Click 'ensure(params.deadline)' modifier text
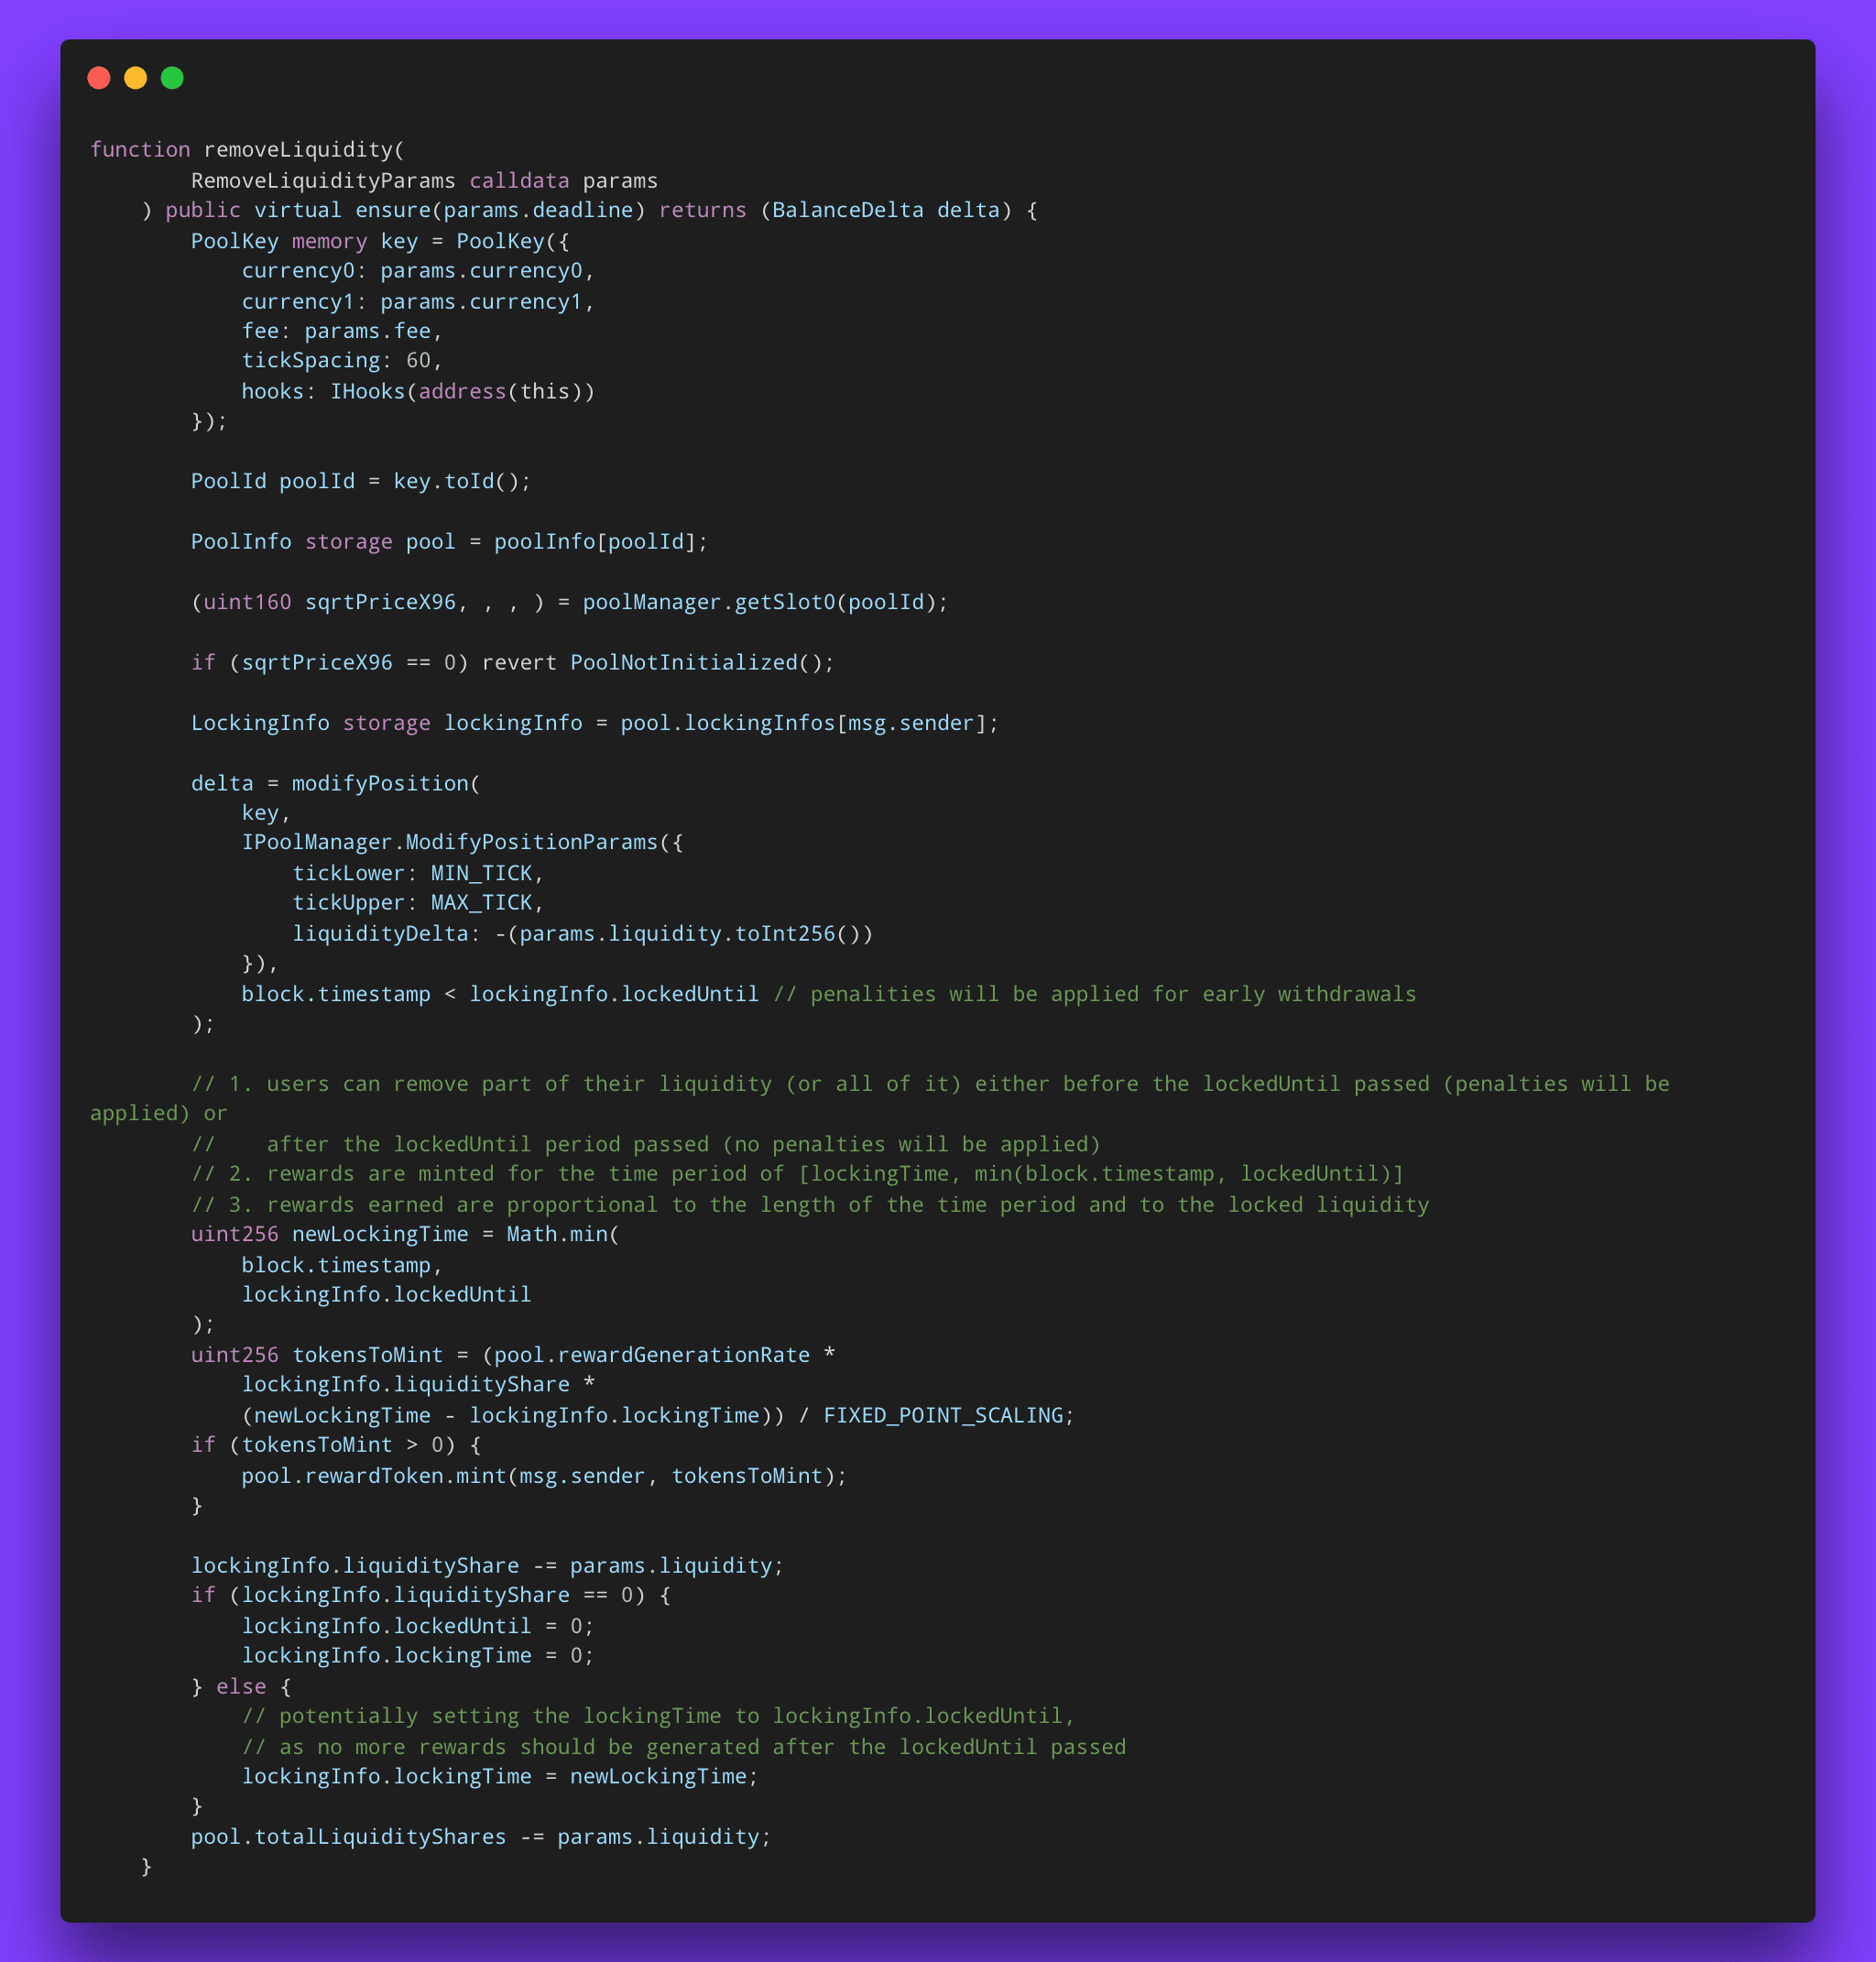Viewport: 1876px width, 1962px height. click(500, 210)
